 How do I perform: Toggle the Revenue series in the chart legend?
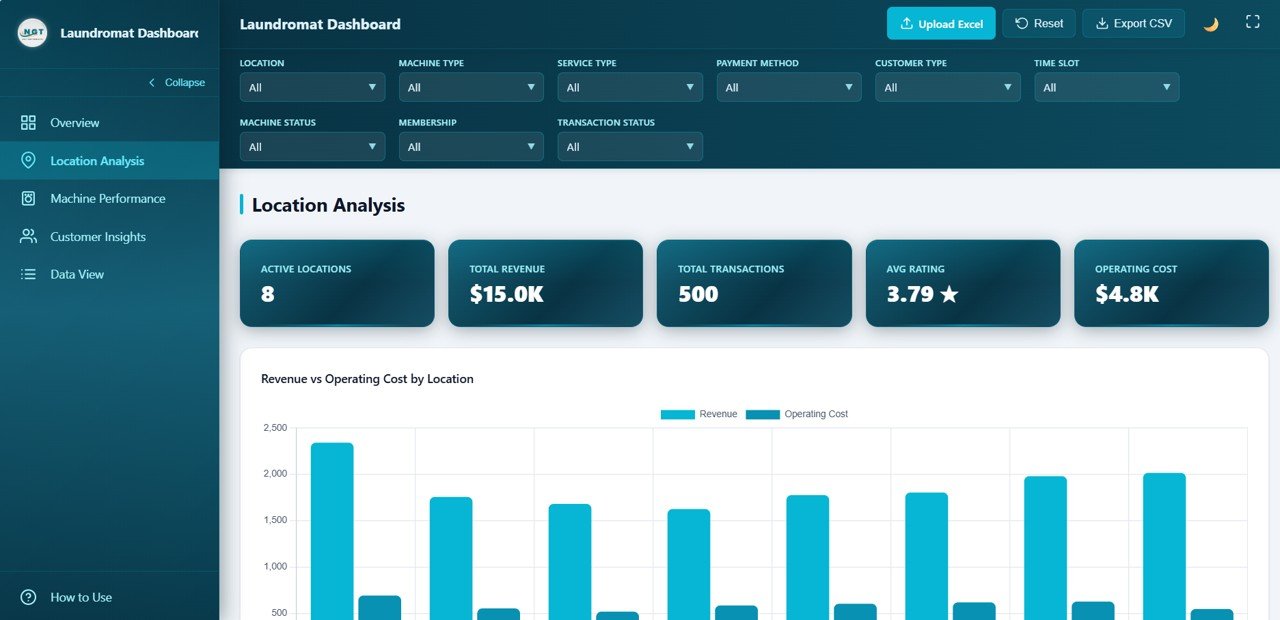(699, 413)
